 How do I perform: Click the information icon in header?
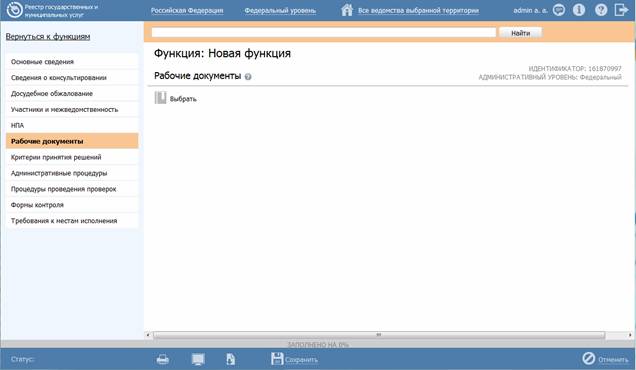click(x=579, y=10)
